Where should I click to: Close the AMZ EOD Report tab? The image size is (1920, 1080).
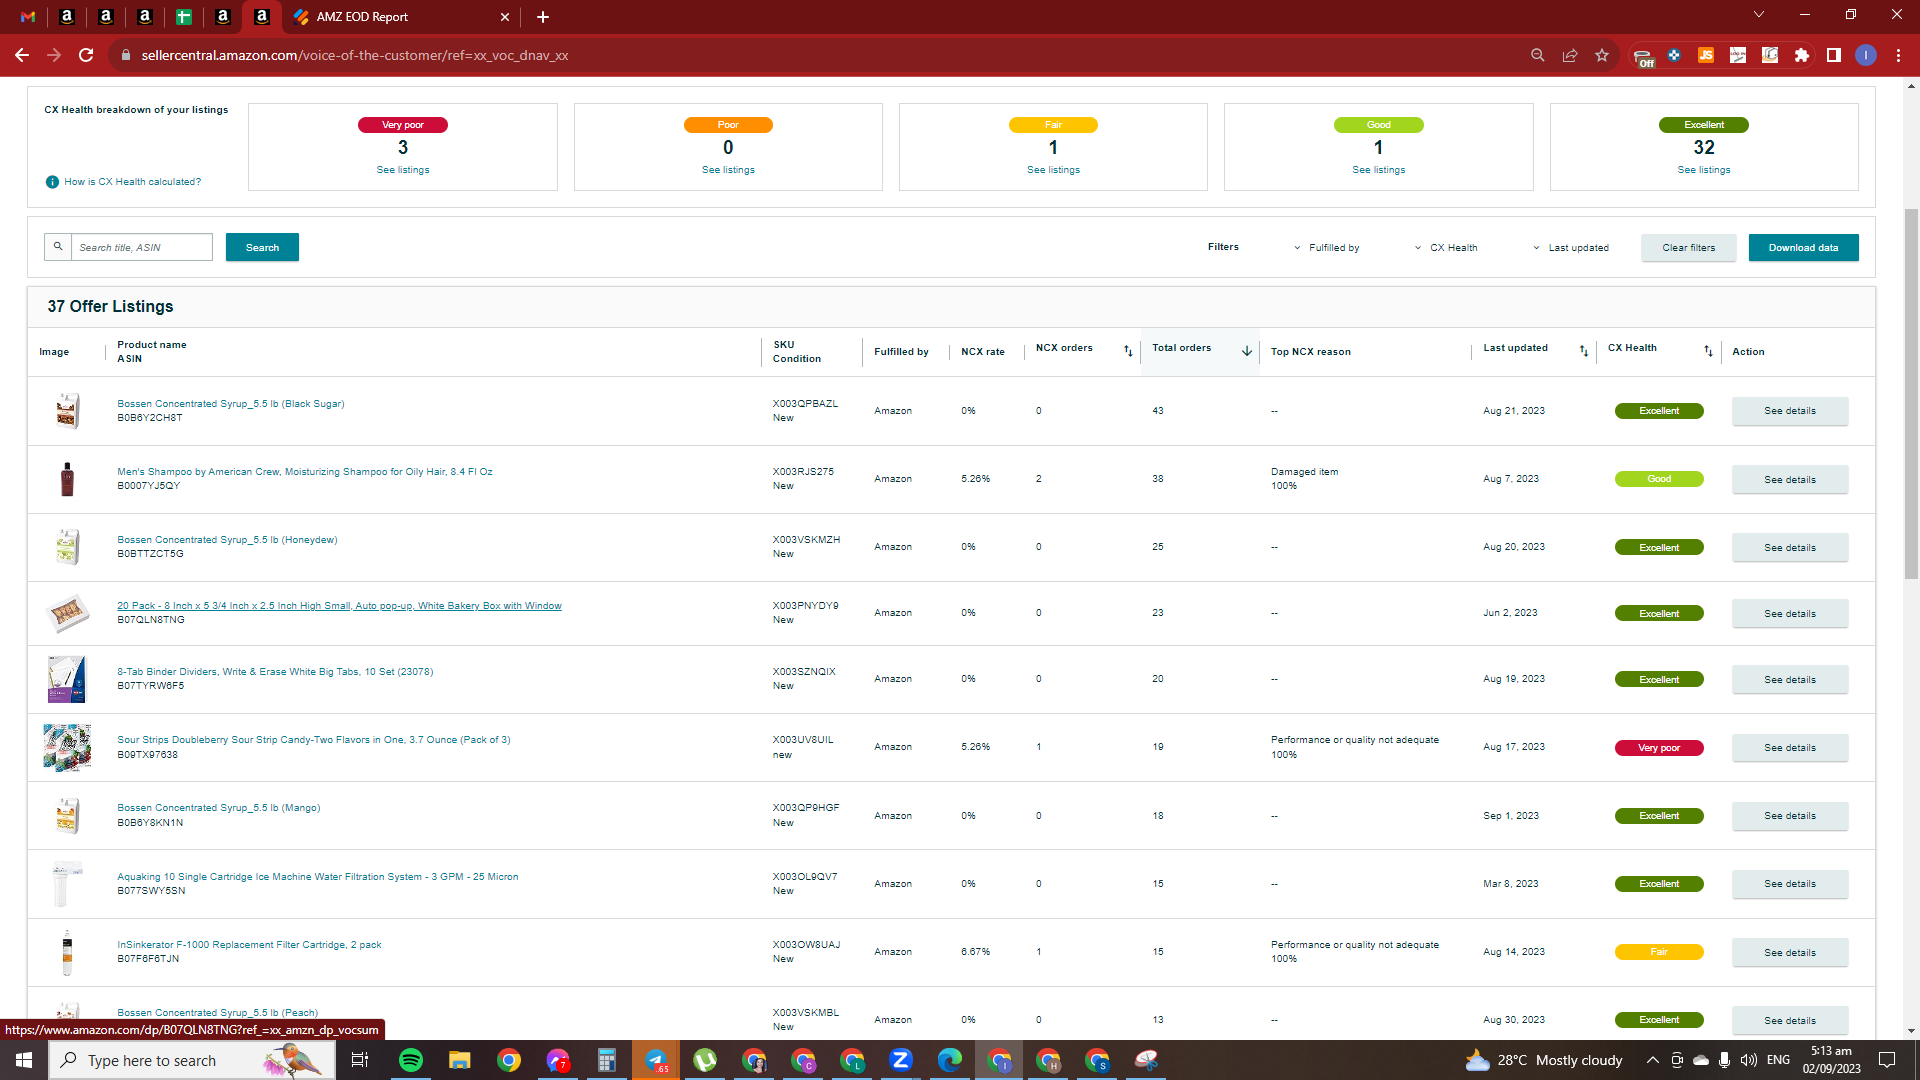(x=505, y=17)
